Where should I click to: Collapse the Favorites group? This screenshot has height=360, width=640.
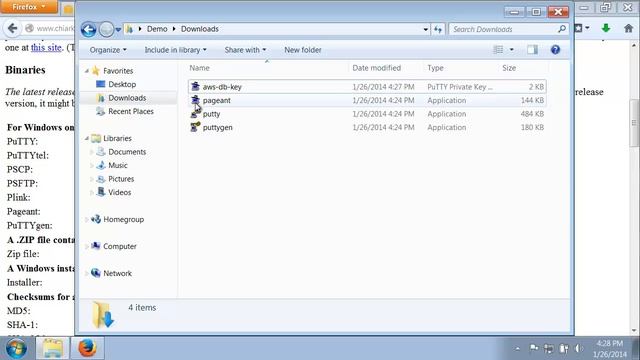pyautogui.click(x=87, y=71)
